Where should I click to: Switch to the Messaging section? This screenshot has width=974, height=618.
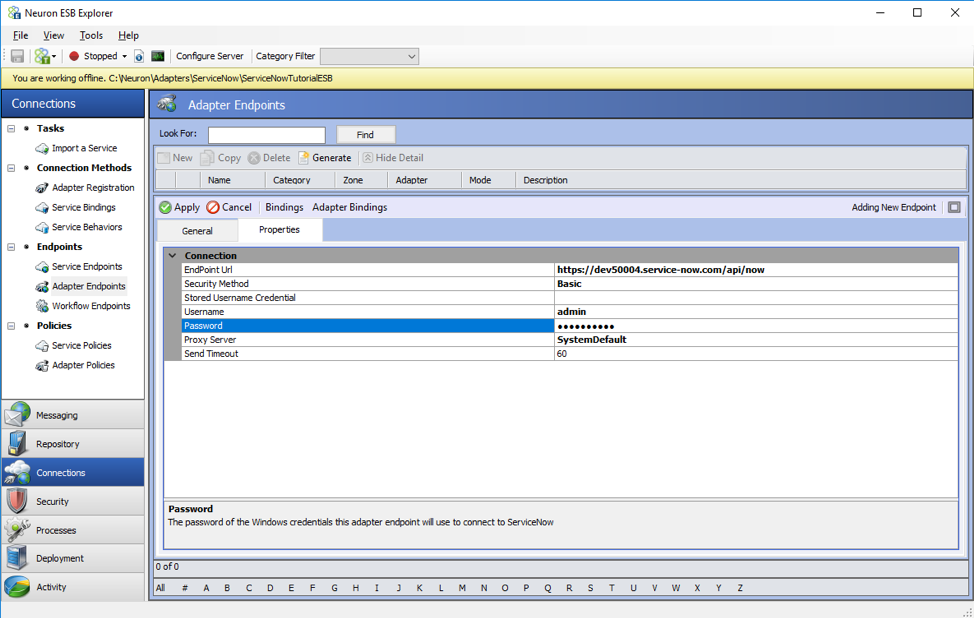[73, 415]
